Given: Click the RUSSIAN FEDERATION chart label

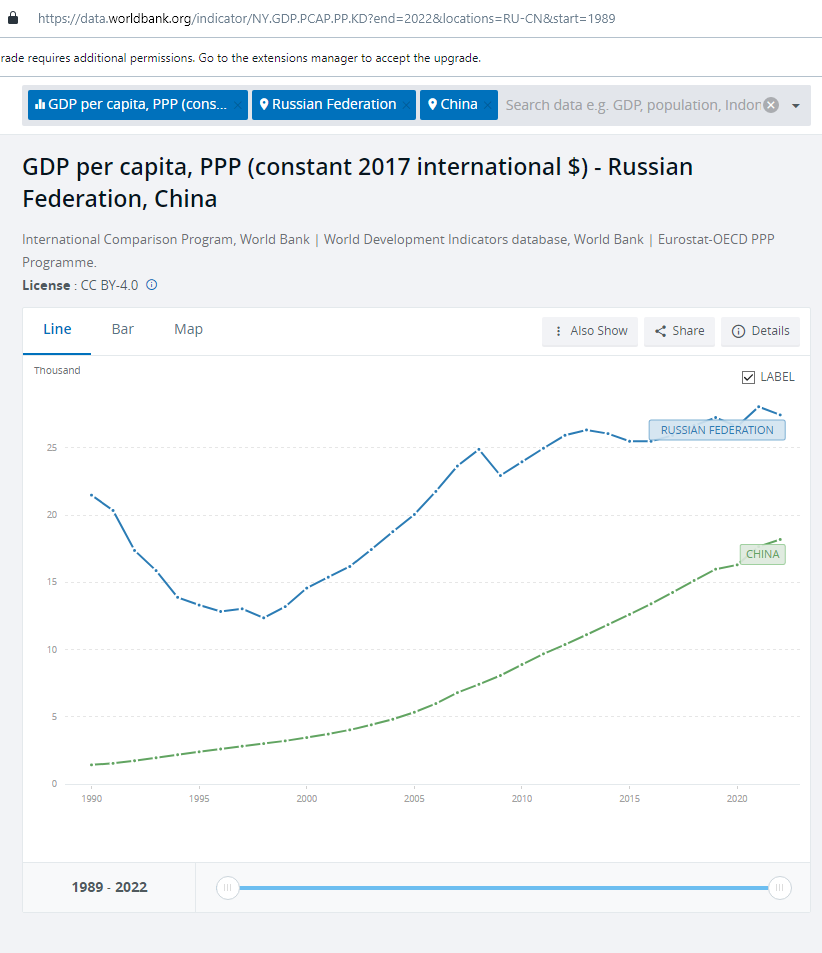Looking at the screenshot, I should [717, 430].
